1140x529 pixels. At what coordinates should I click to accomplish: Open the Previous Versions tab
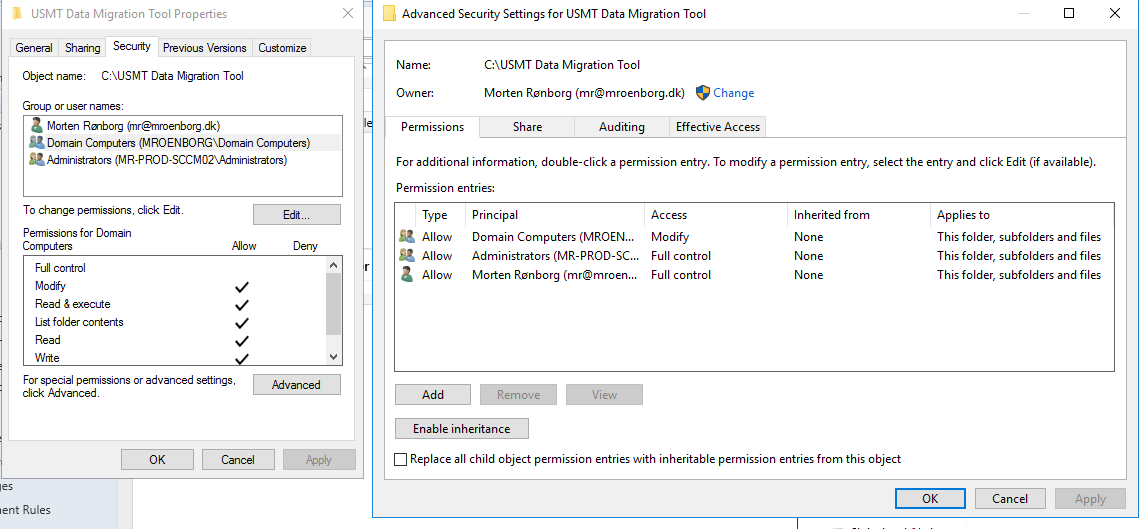[204, 48]
